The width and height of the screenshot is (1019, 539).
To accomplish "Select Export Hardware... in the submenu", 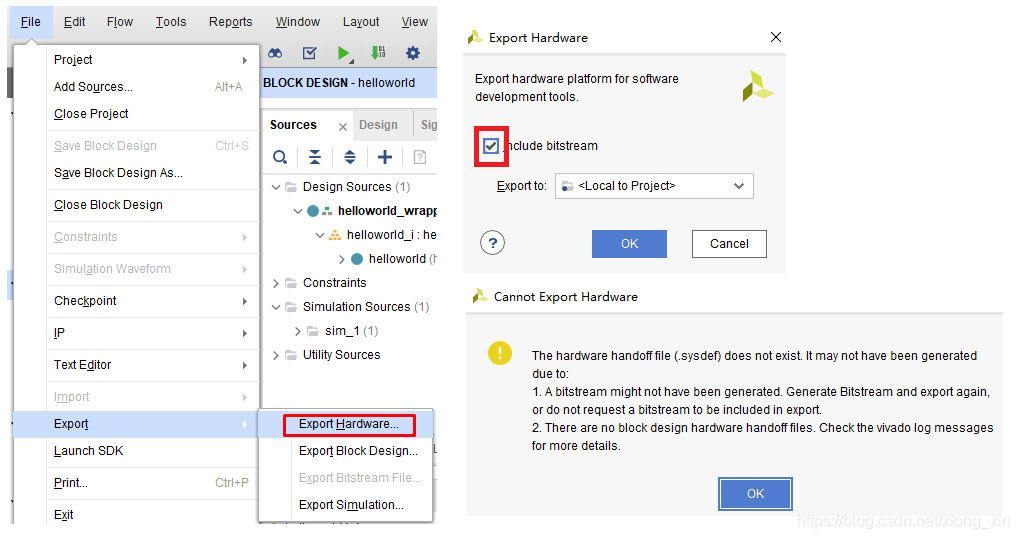I will 348,424.
